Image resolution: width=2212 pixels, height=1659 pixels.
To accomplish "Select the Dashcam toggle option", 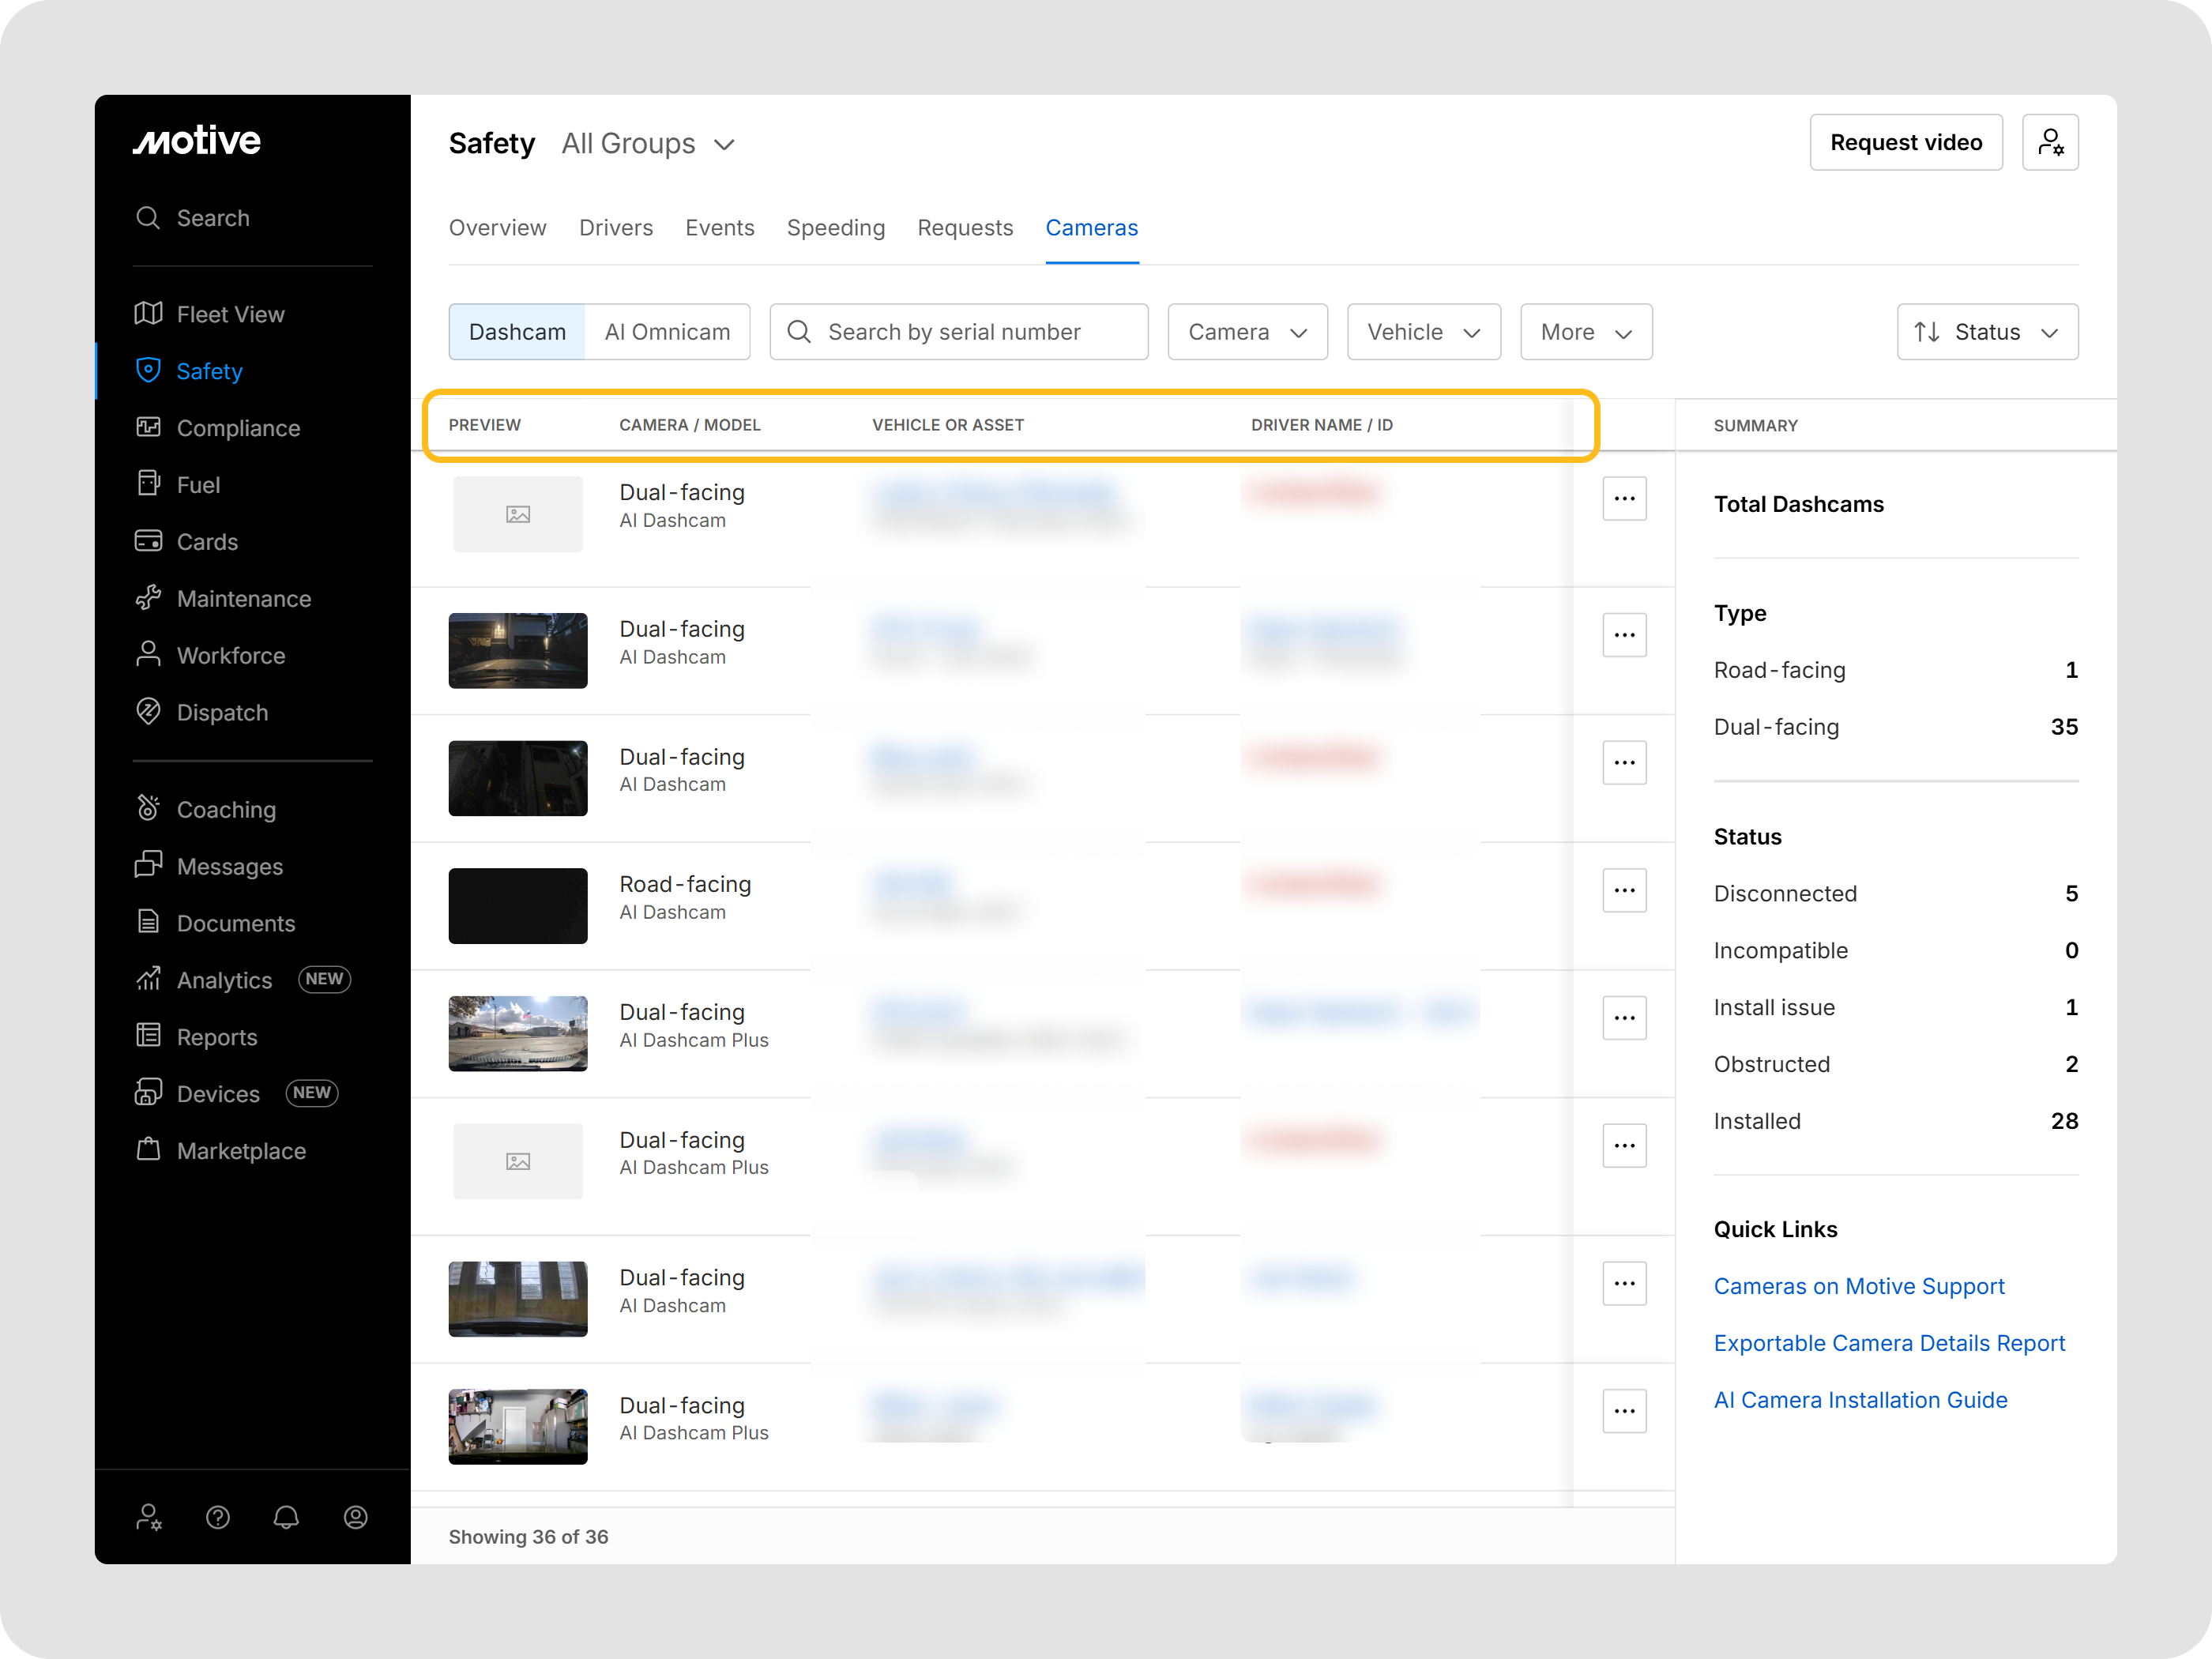I will 517,332.
